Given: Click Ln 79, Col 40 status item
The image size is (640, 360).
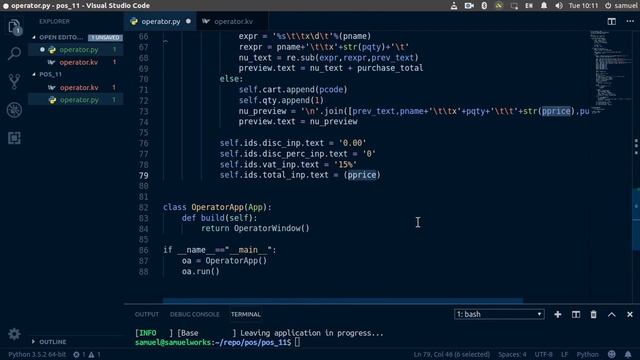Looking at the screenshot, I should point(451,354).
